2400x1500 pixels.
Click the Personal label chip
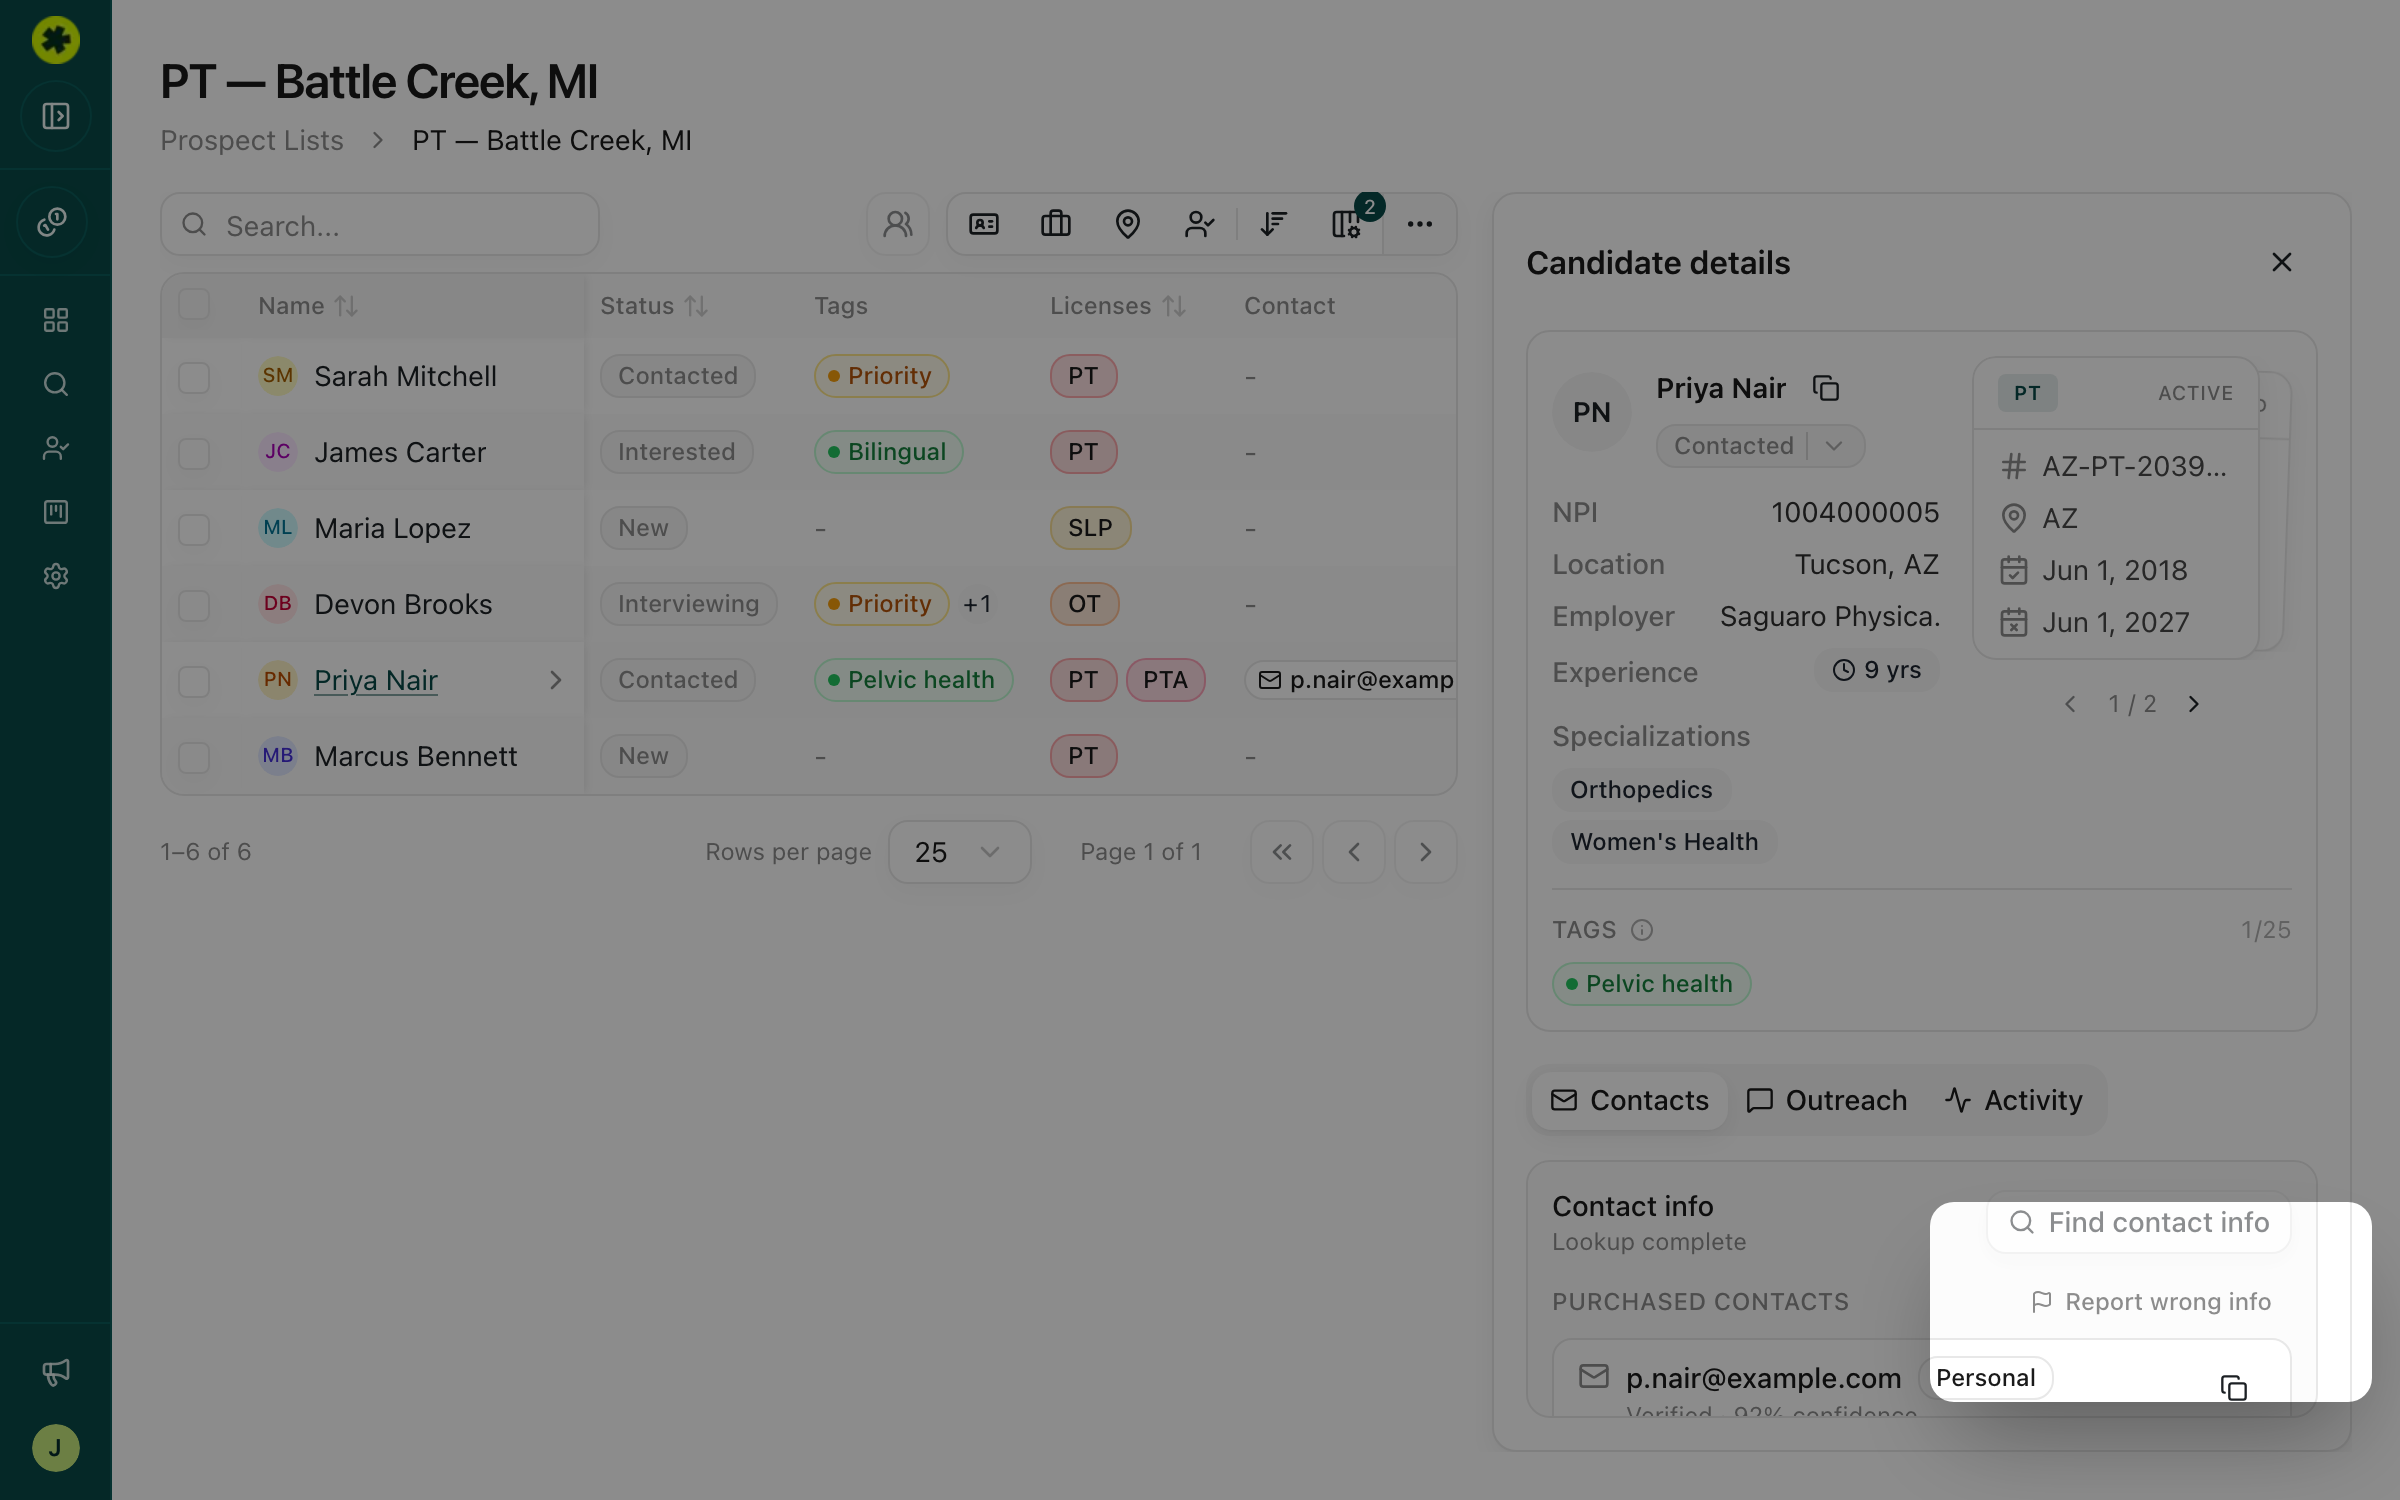(x=1986, y=1378)
